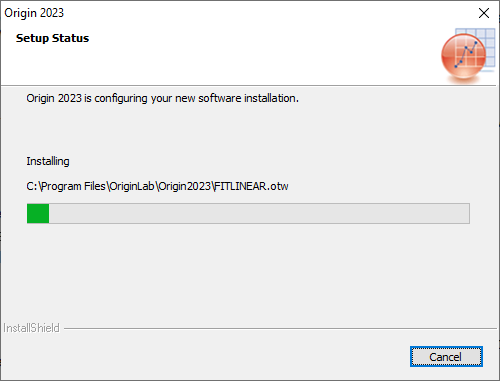Click the Program Files portion of install path
500x381 pixels.
pyautogui.click(x=73, y=186)
